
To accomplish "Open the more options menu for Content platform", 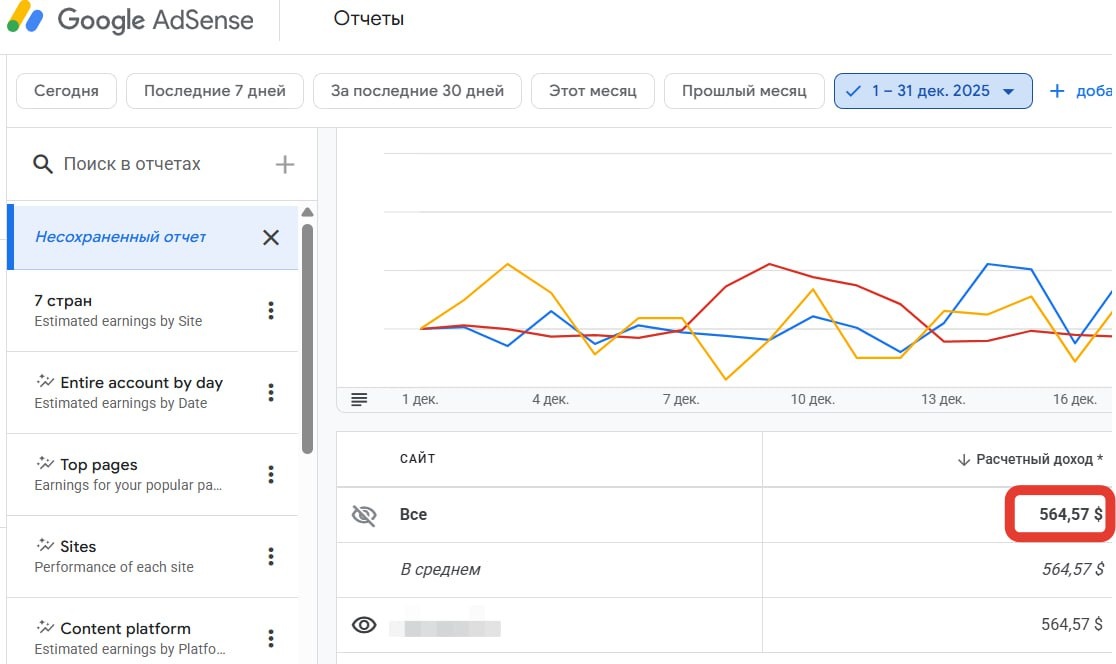I will tap(270, 638).
